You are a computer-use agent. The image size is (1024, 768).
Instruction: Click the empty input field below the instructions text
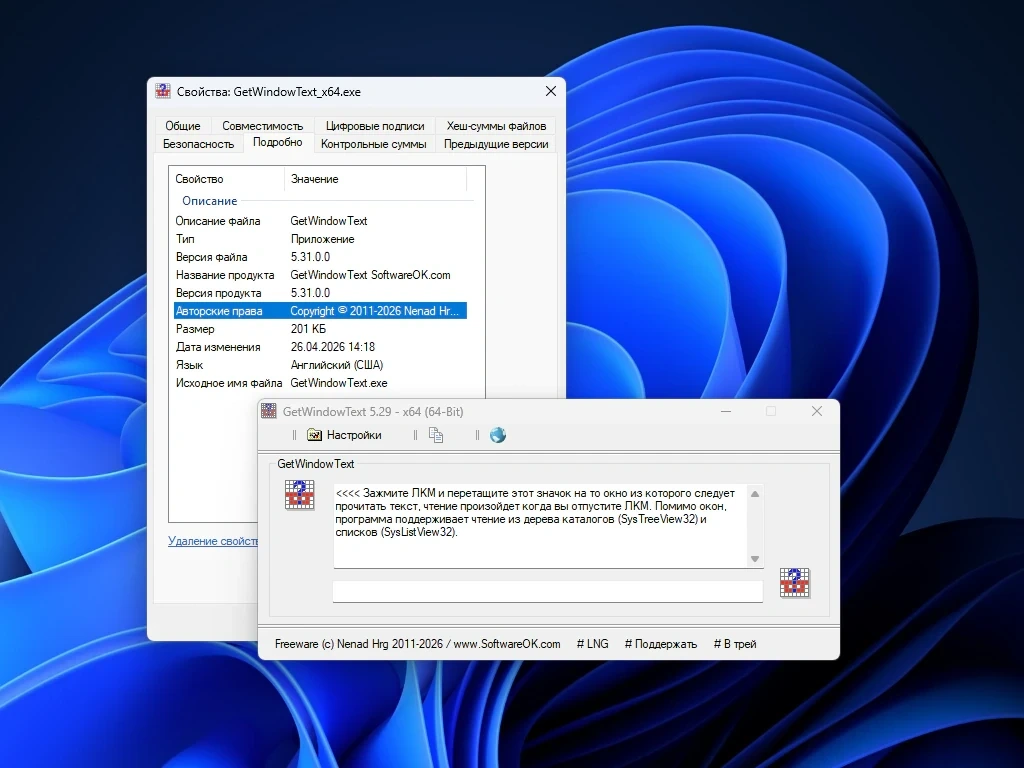(x=547, y=592)
